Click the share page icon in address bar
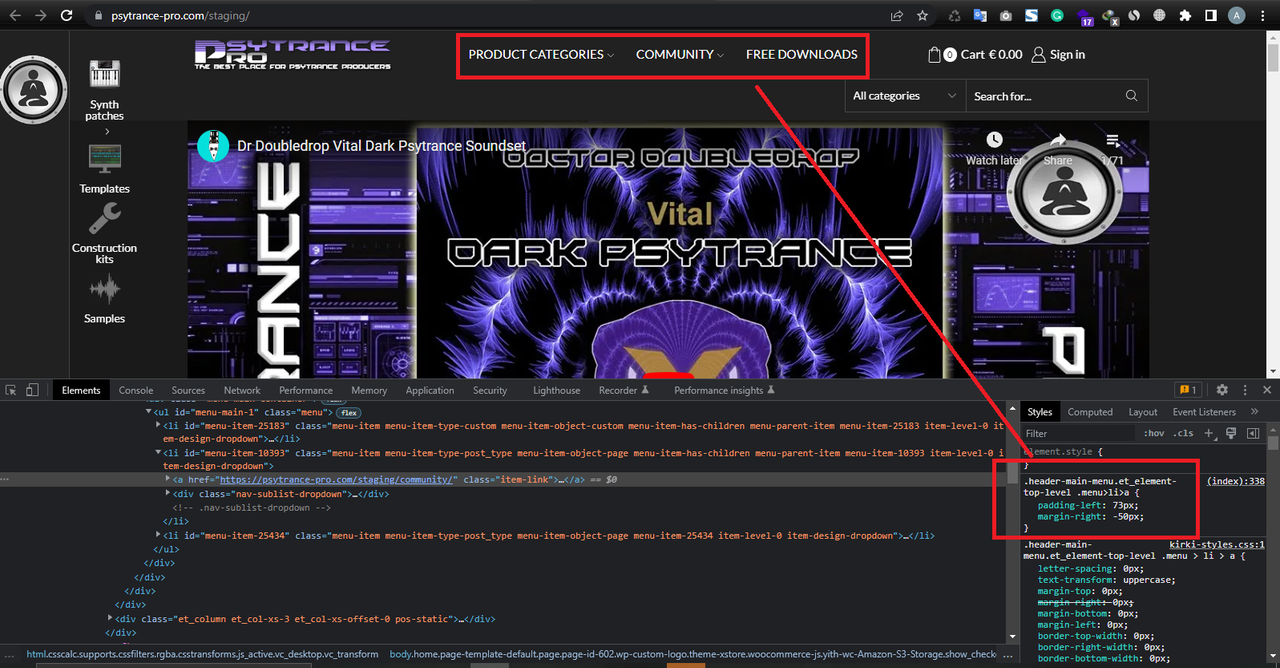The width and height of the screenshot is (1280, 668). (897, 15)
